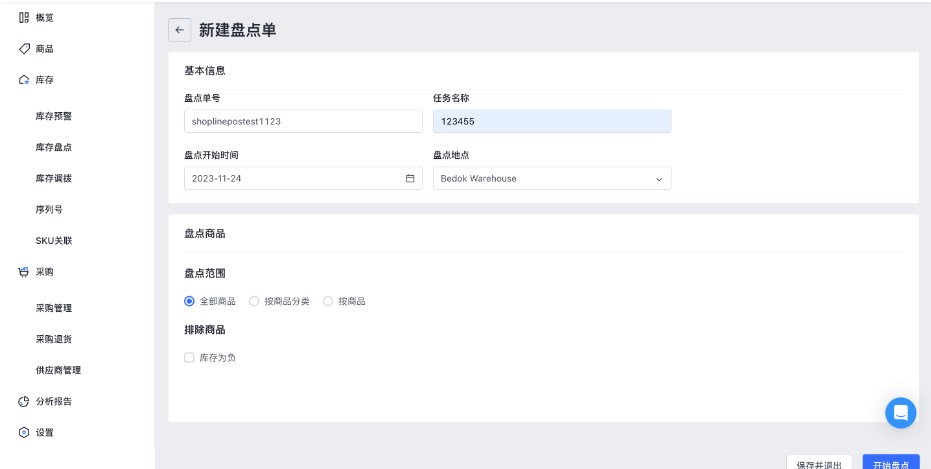The height and width of the screenshot is (469, 931).
Task: Click the 保存并退出 button
Action: tap(819, 463)
